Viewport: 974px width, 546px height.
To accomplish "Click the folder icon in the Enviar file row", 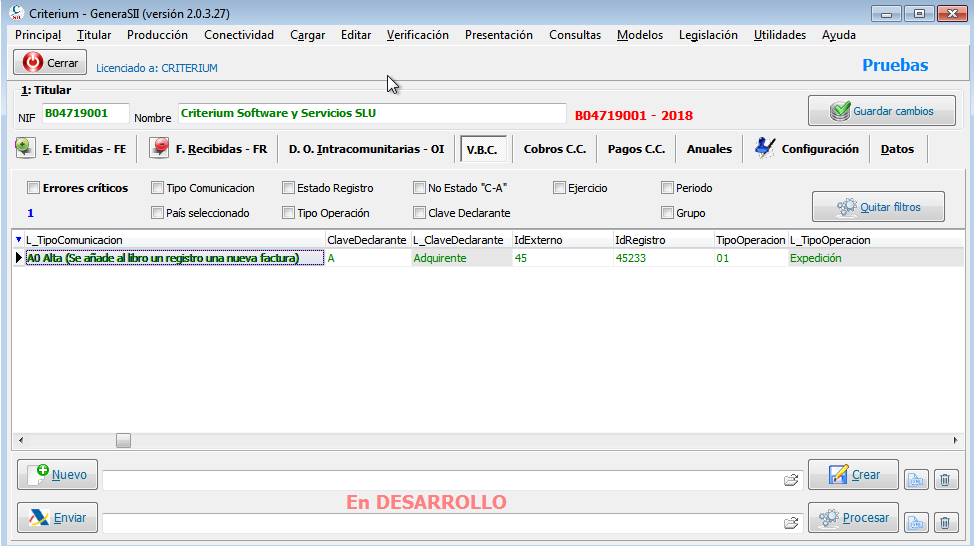I will pos(791,523).
